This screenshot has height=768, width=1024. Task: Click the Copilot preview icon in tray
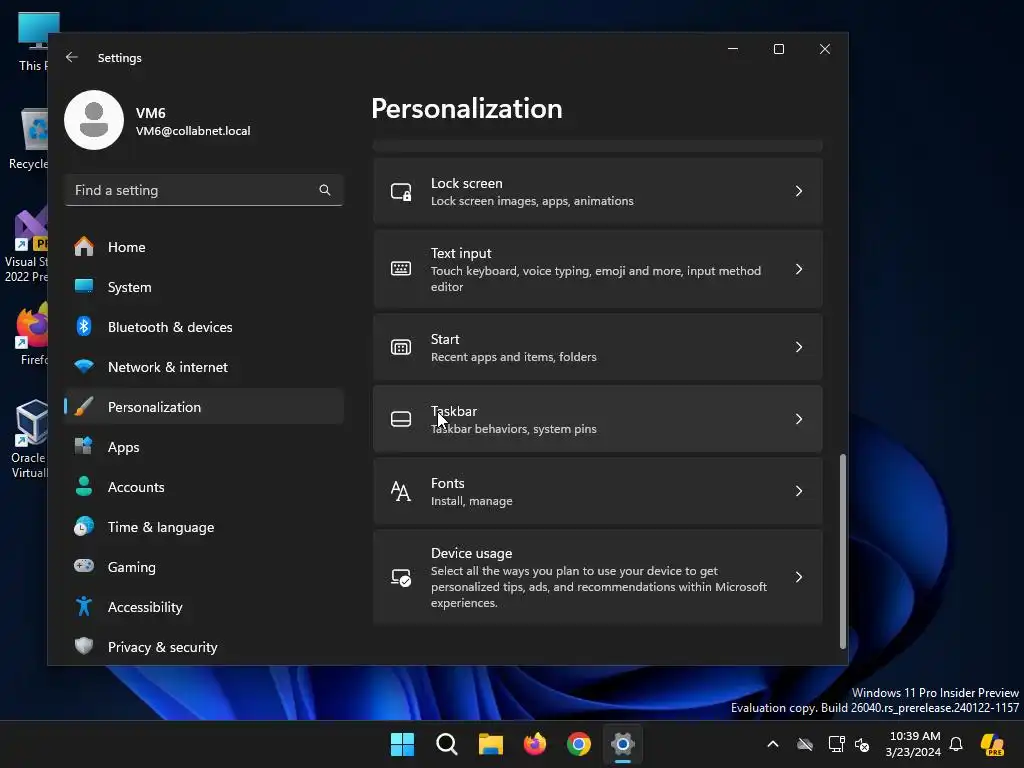click(x=992, y=744)
